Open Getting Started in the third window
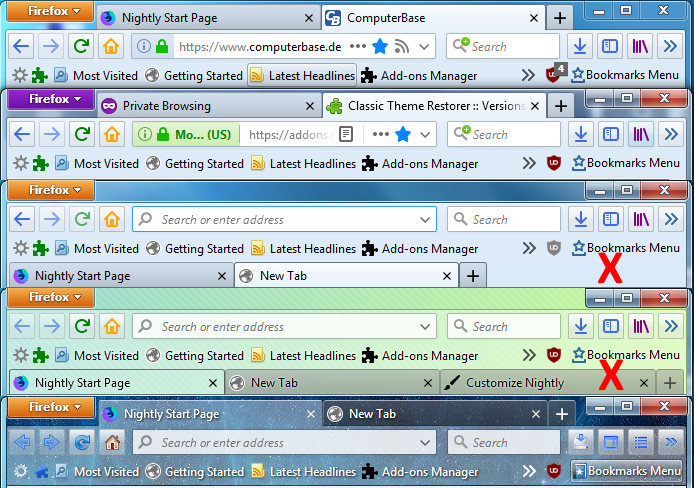This screenshot has width=694, height=488. [195, 249]
